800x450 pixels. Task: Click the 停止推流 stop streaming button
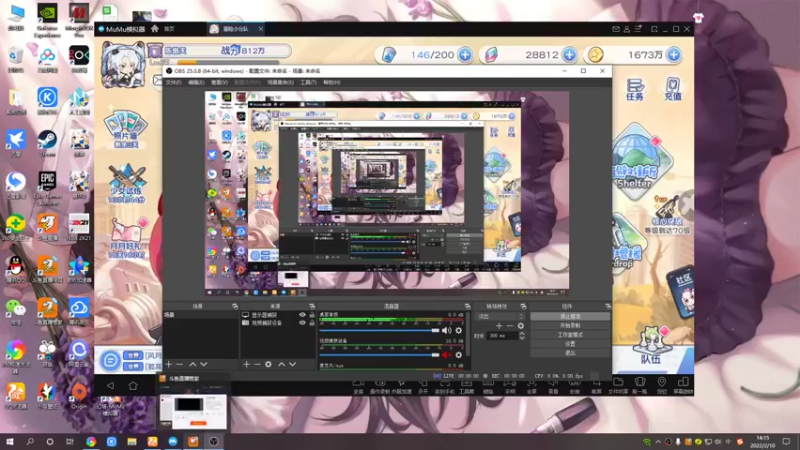[570, 316]
